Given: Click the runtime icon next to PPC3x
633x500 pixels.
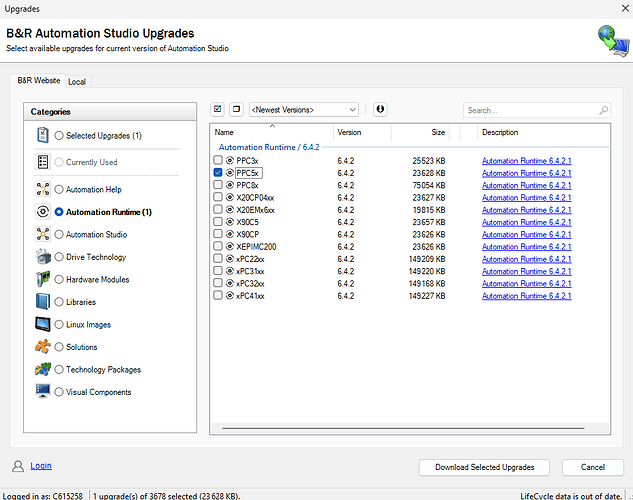Looking at the screenshot, I should point(230,161).
